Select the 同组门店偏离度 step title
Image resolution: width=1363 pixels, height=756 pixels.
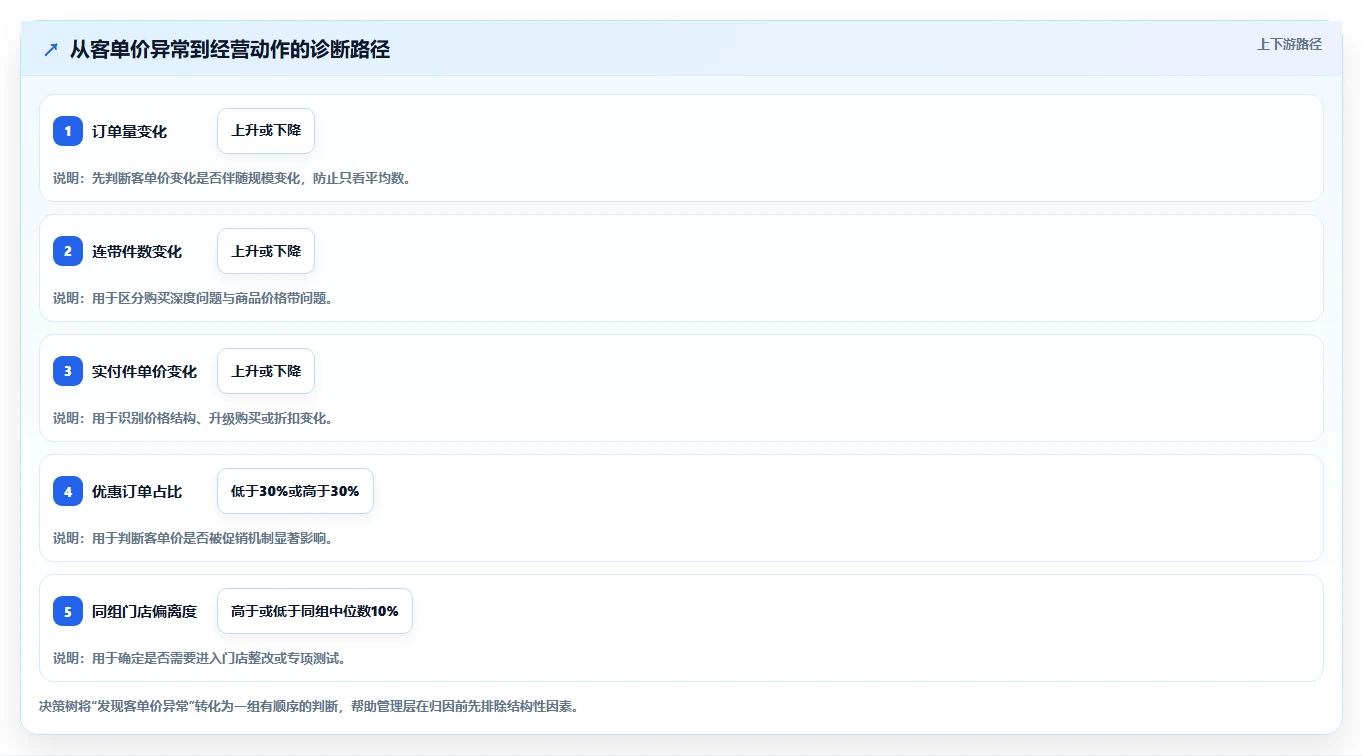tap(144, 612)
